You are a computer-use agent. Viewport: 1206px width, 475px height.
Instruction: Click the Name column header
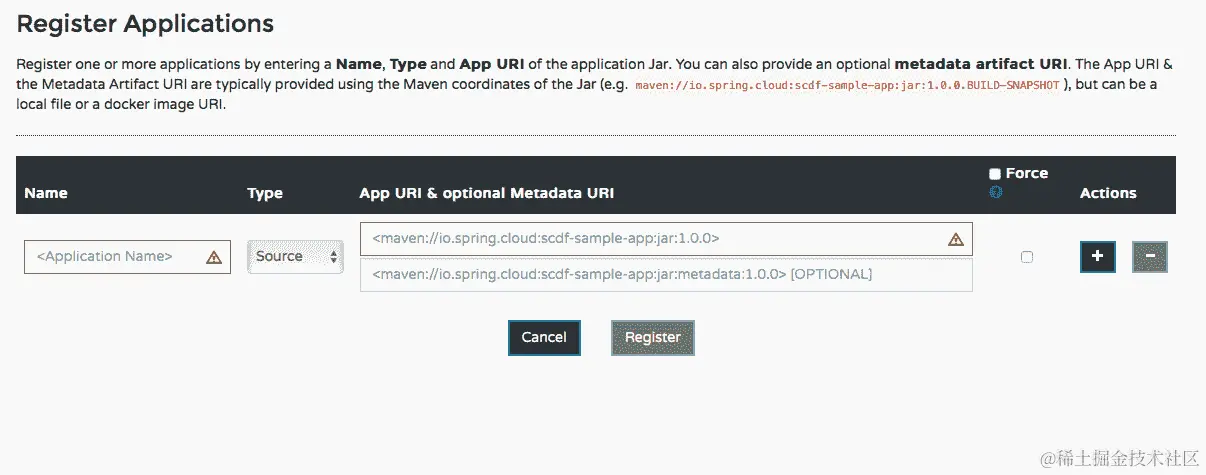(x=46, y=193)
